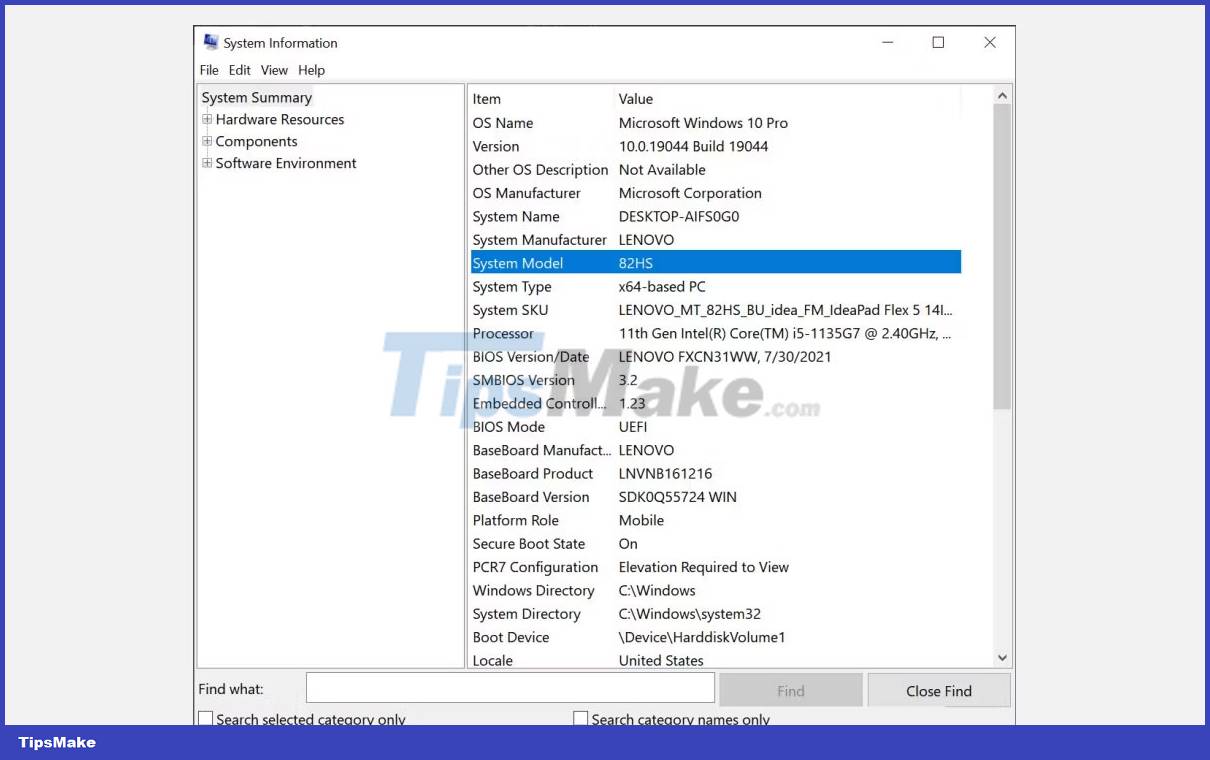Open the Edit menu
Screen dimensions: 1210x760
click(x=239, y=70)
